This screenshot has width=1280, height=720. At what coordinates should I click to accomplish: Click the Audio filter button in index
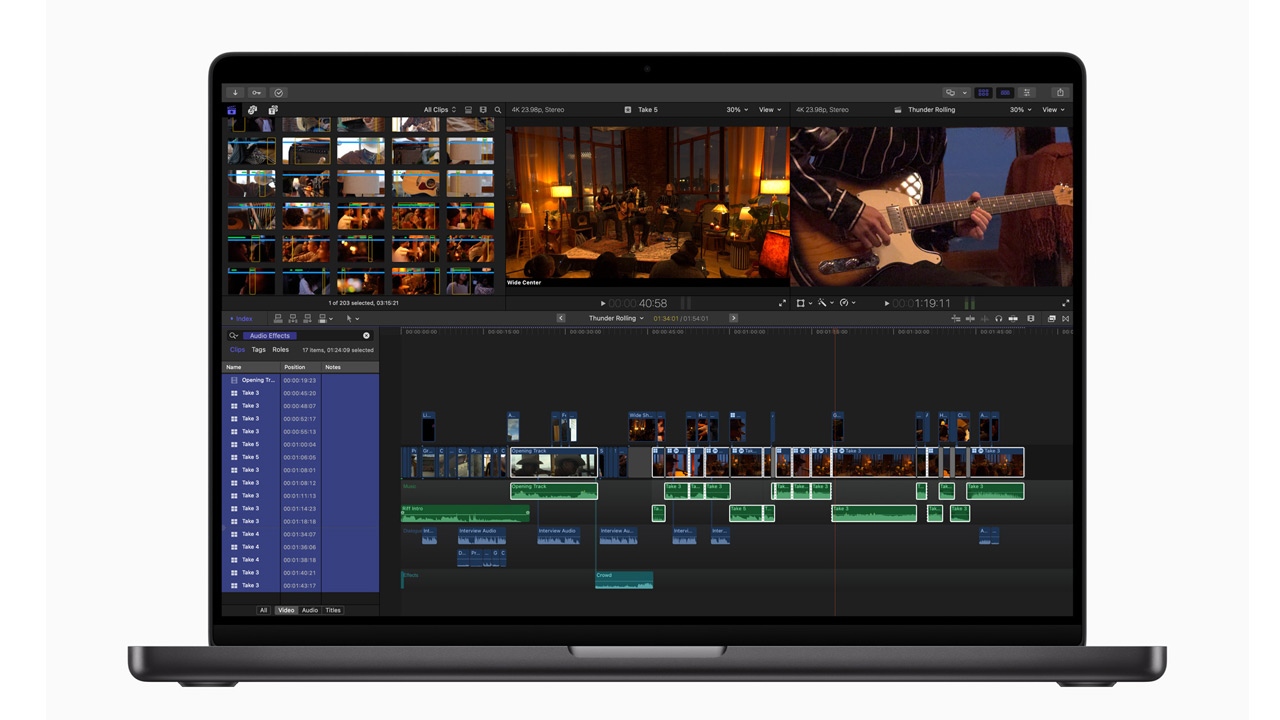(x=310, y=610)
